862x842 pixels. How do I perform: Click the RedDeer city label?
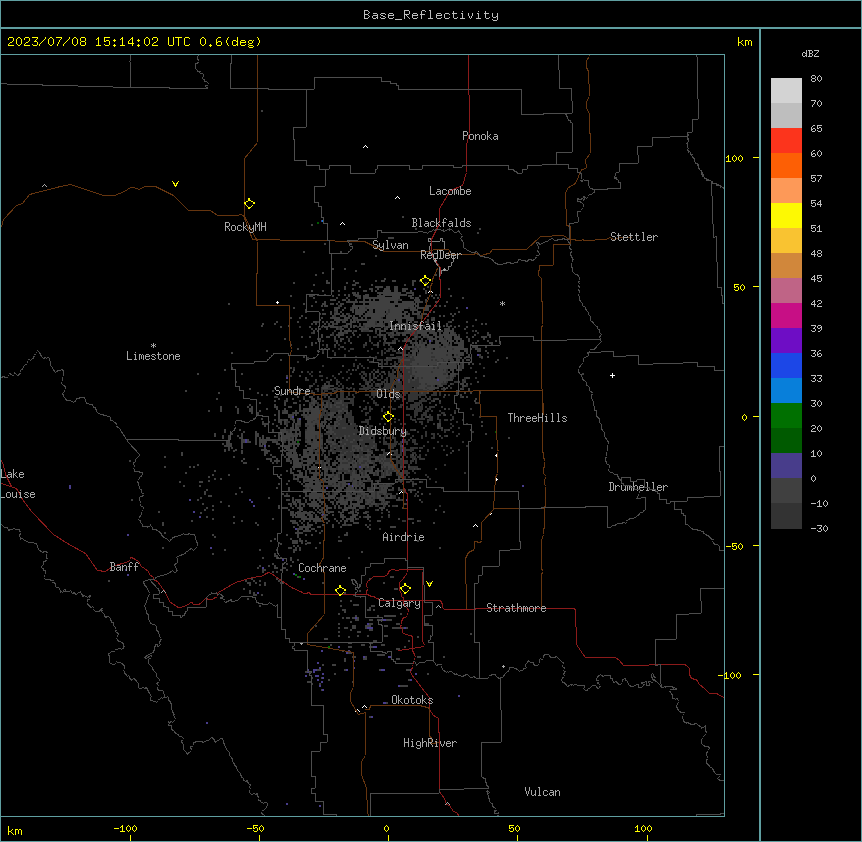440,255
